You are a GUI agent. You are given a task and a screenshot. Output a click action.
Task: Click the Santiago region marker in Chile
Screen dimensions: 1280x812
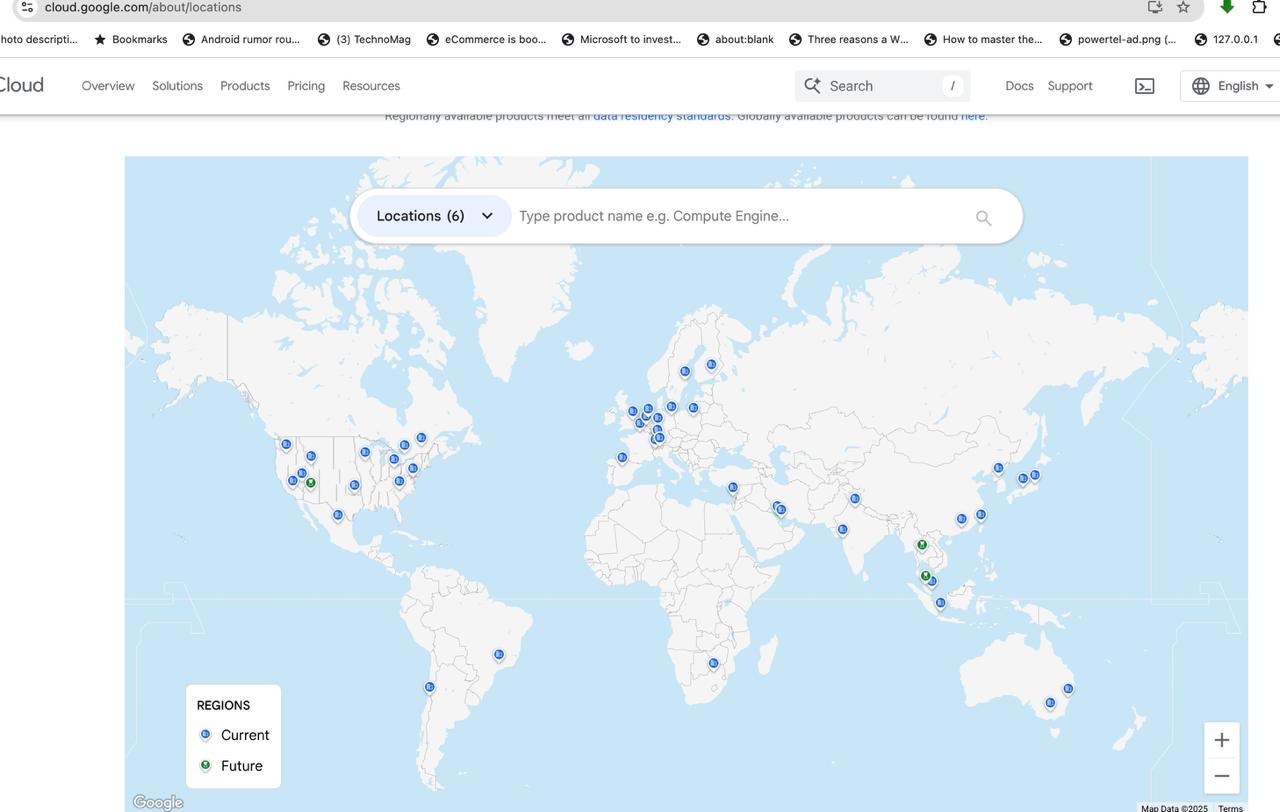click(x=429, y=687)
